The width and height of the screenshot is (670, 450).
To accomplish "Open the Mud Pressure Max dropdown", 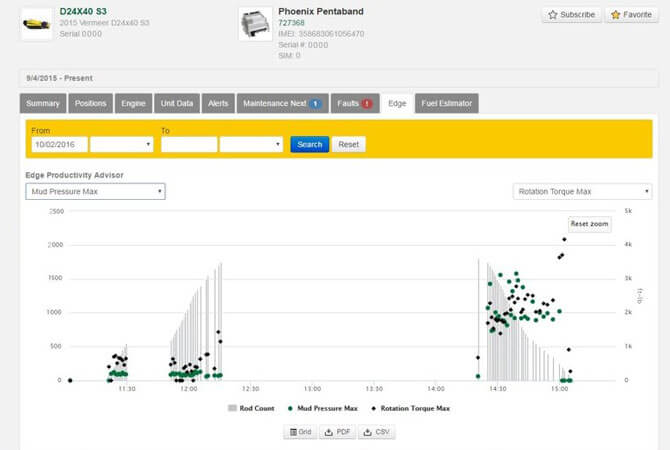I will (95, 191).
